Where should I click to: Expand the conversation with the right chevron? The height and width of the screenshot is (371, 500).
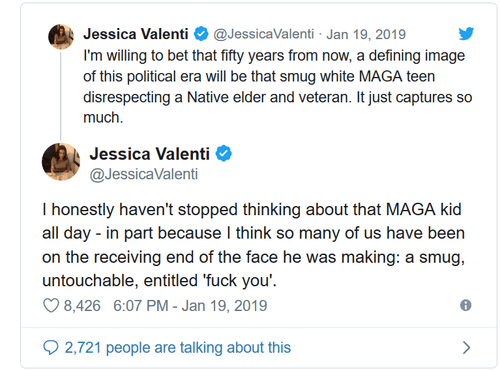pyautogui.click(x=467, y=347)
